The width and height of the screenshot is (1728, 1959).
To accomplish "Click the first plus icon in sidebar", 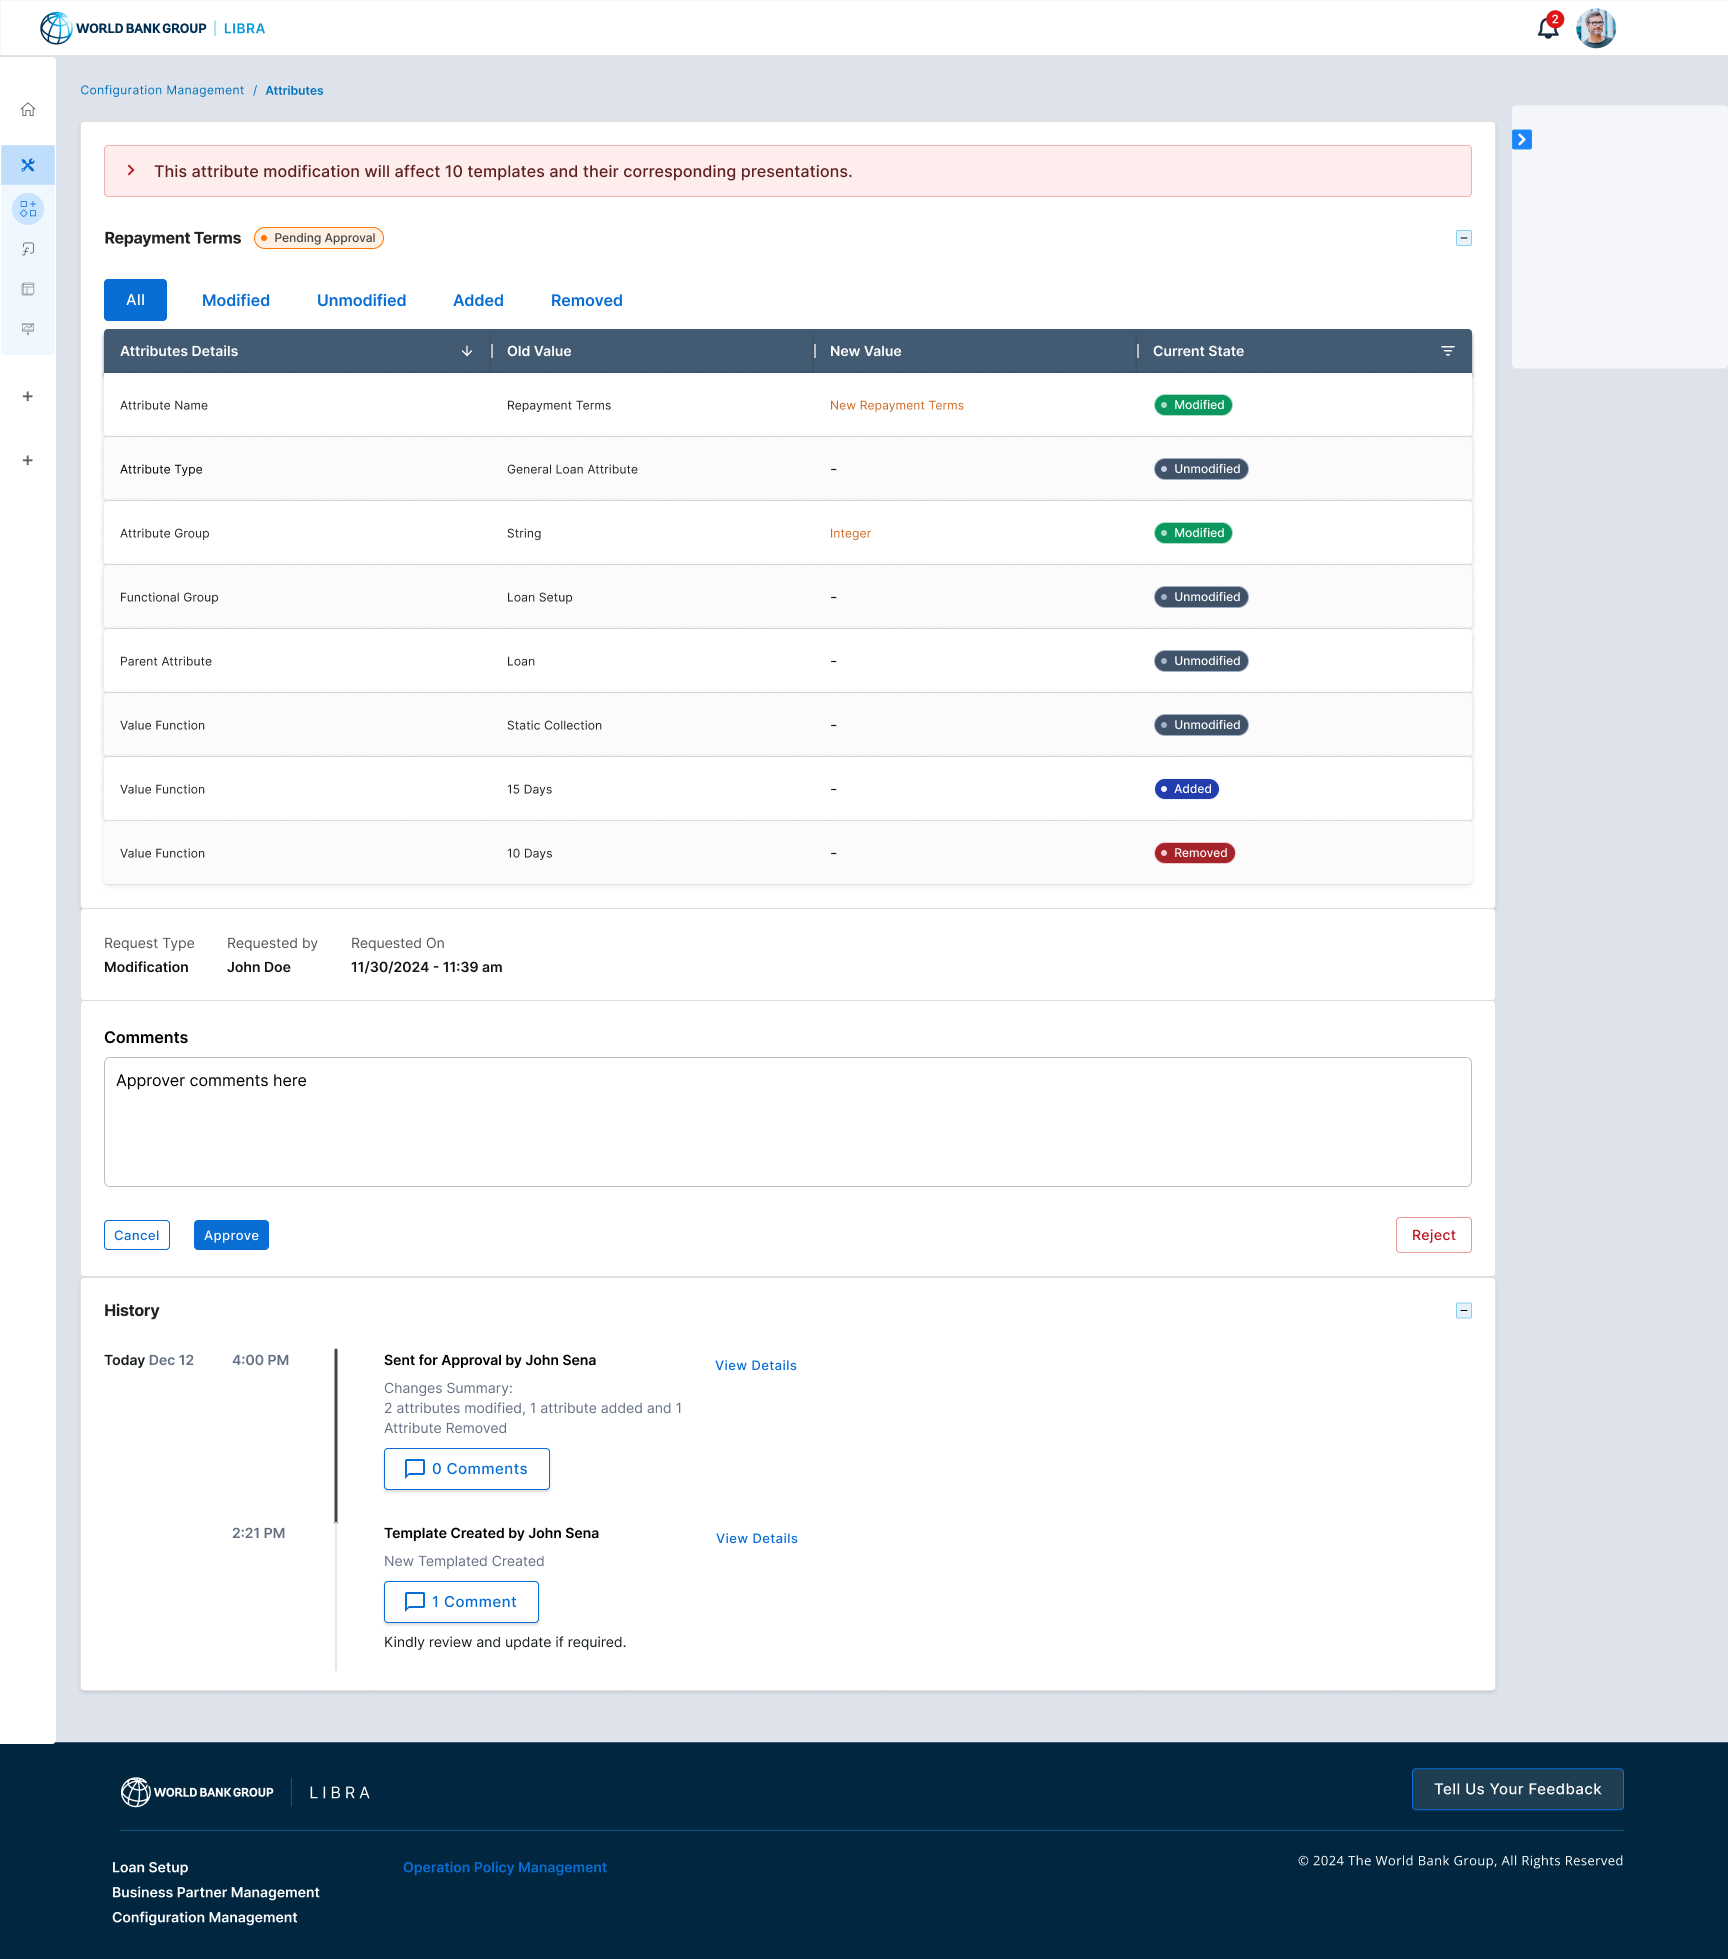I will pyautogui.click(x=28, y=397).
